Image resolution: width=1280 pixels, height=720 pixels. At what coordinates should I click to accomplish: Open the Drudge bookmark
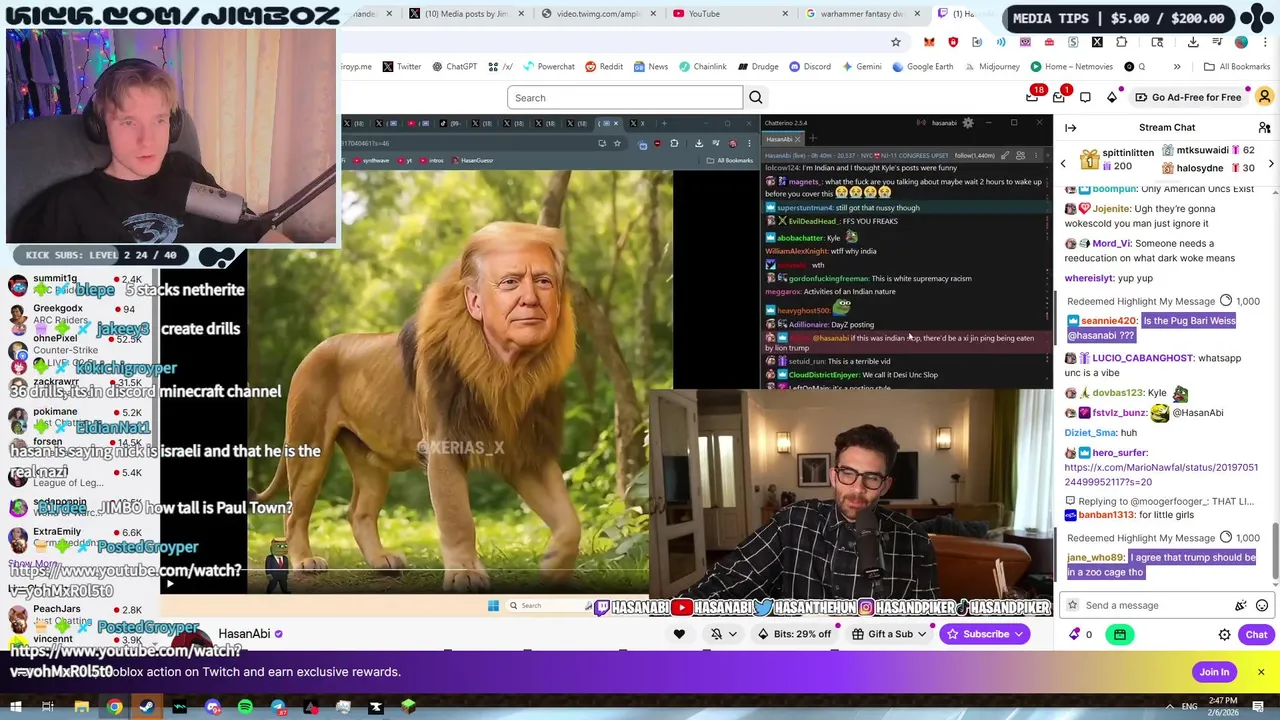point(758,67)
